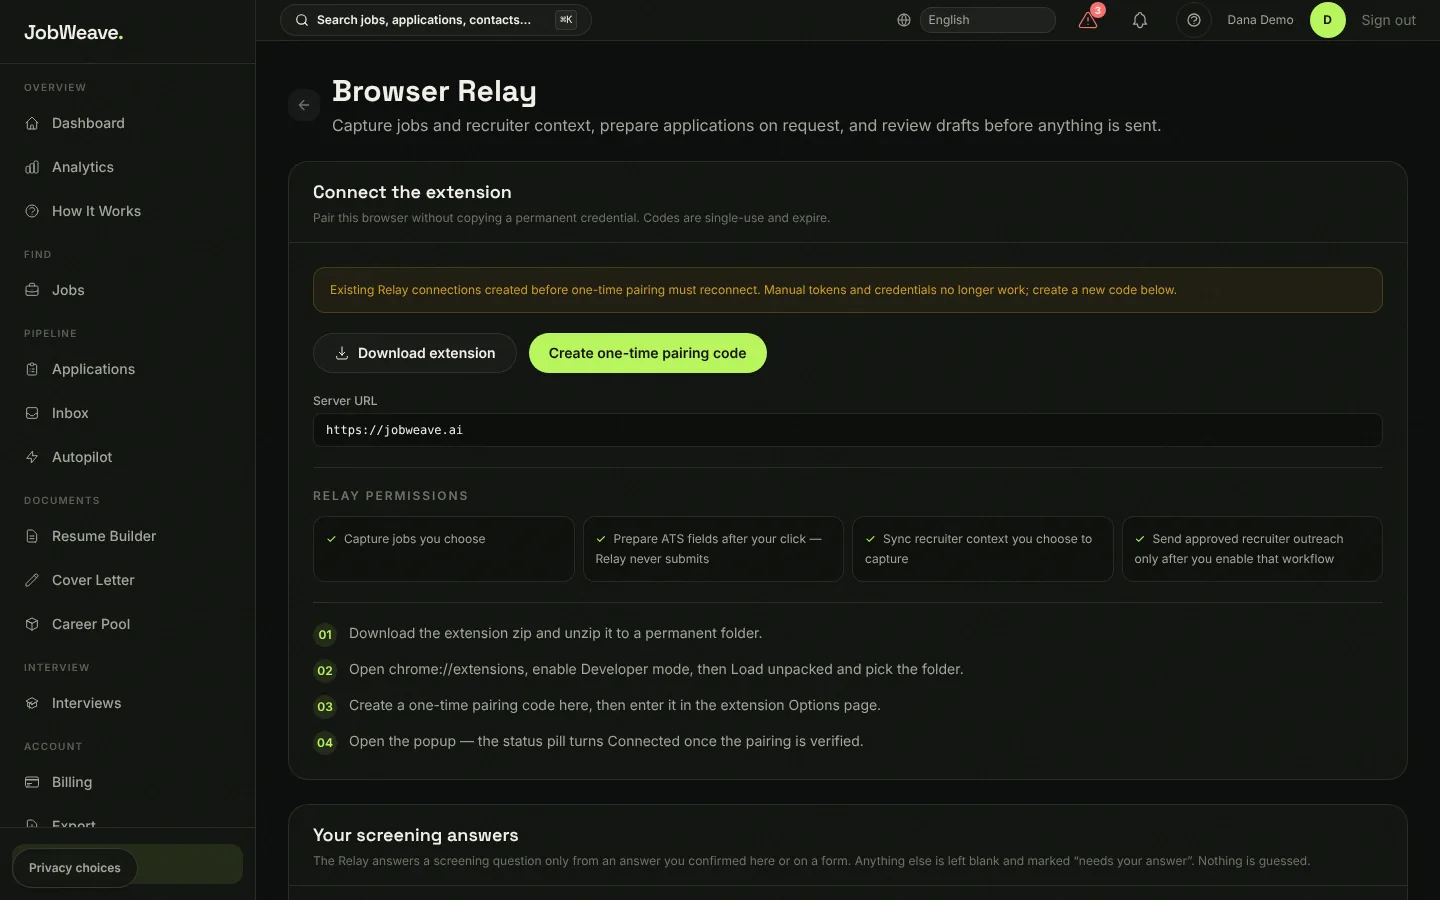Click the Your screening answers heading
The image size is (1440, 900).
pyautogui.click(x=416, y=835)
